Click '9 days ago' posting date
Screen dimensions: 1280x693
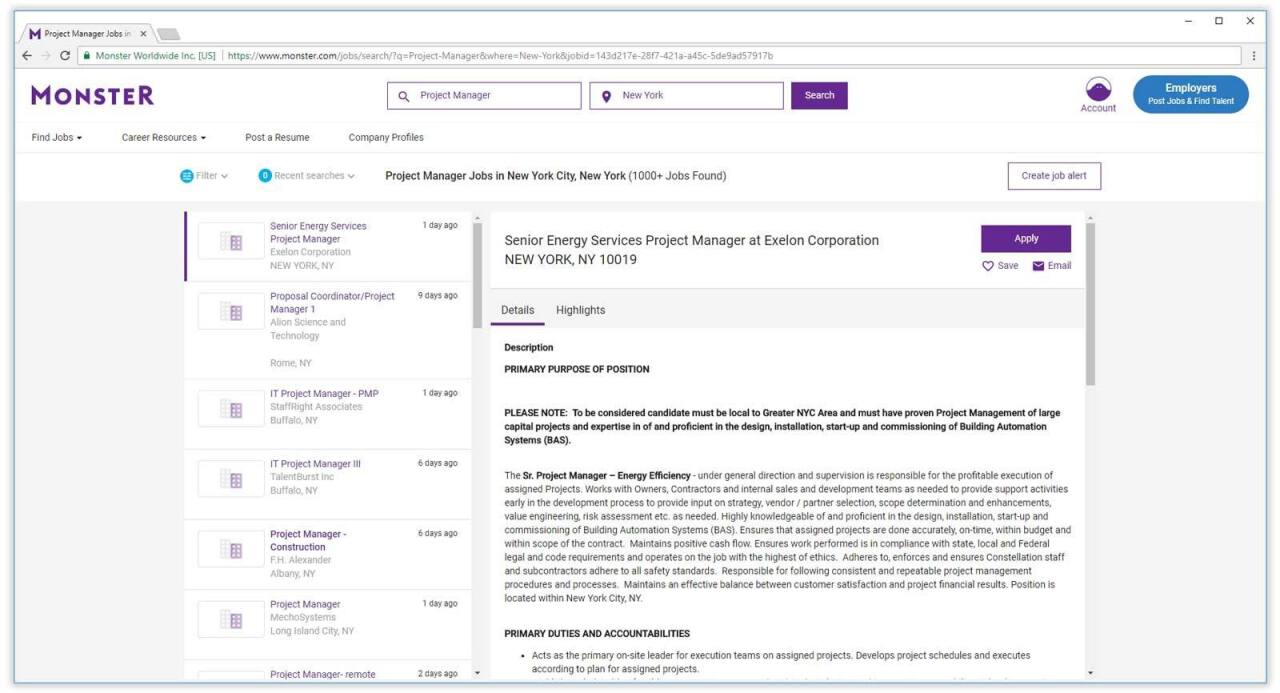click(438, 296)
